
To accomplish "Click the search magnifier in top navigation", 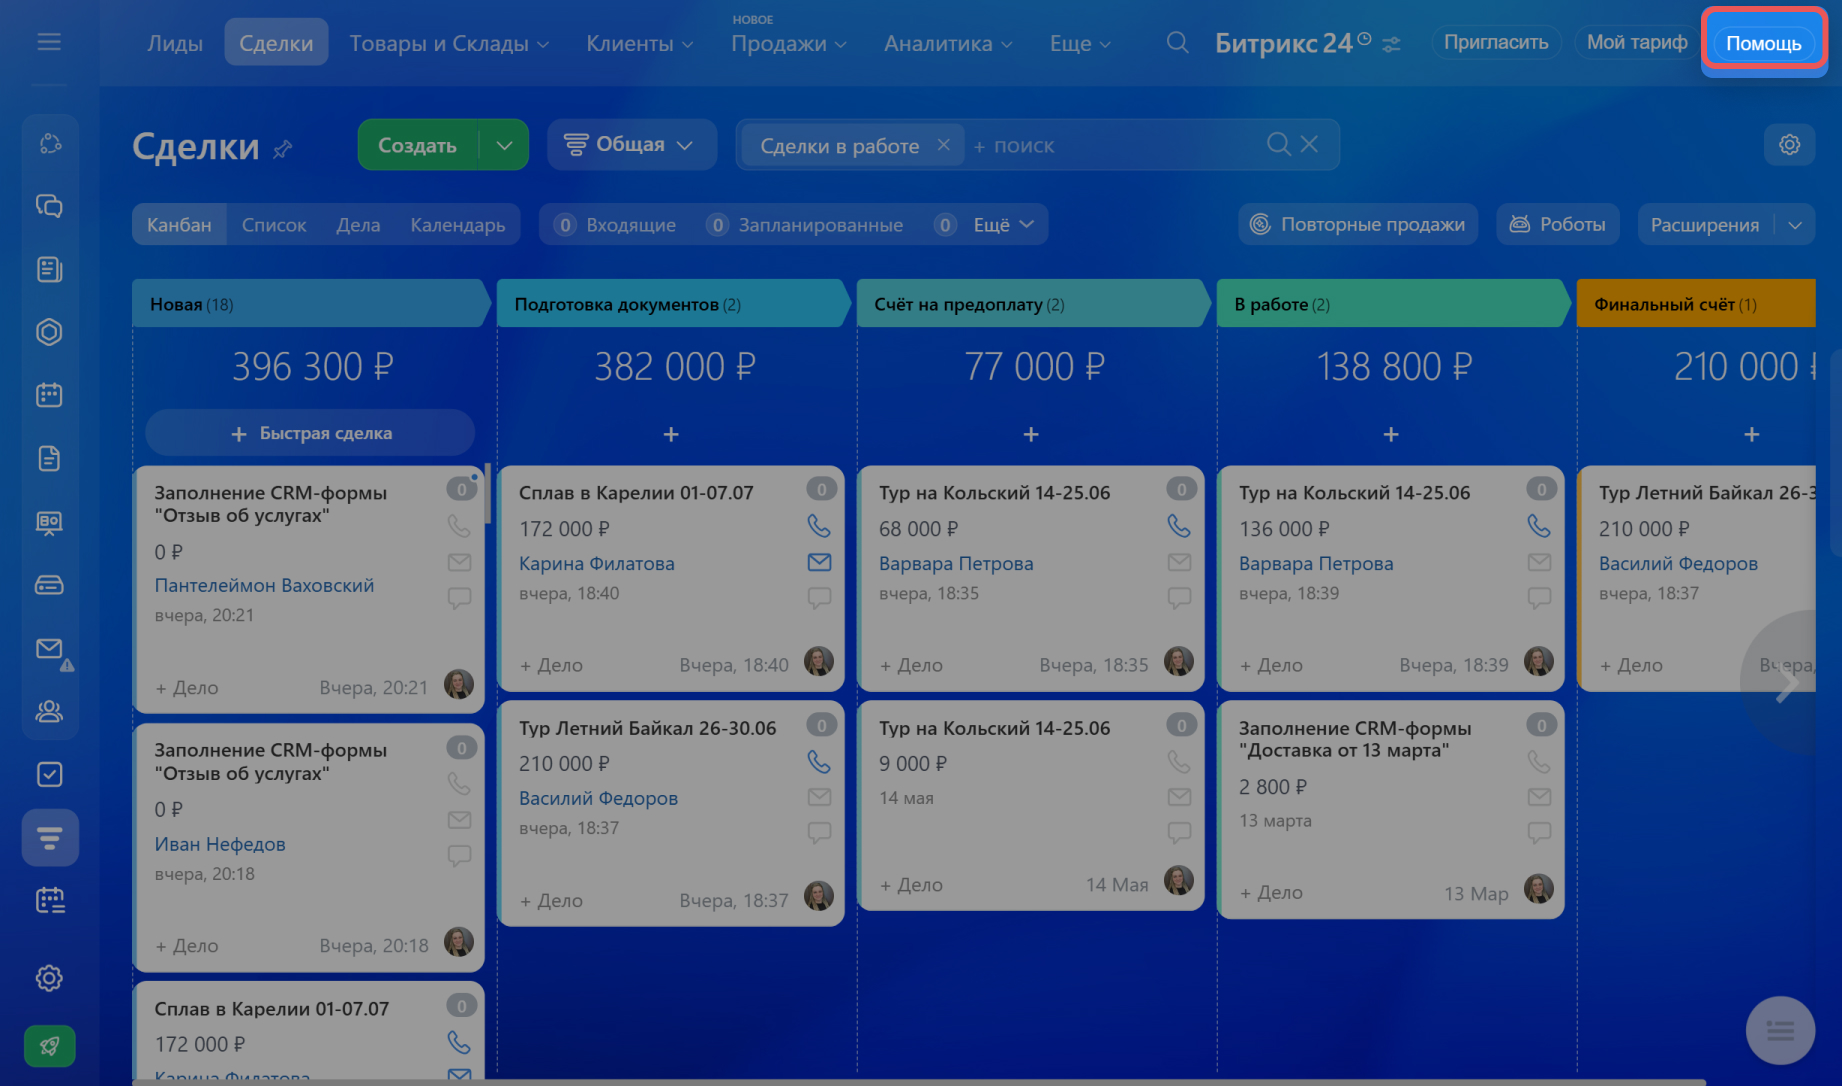I will (1177, 43).
